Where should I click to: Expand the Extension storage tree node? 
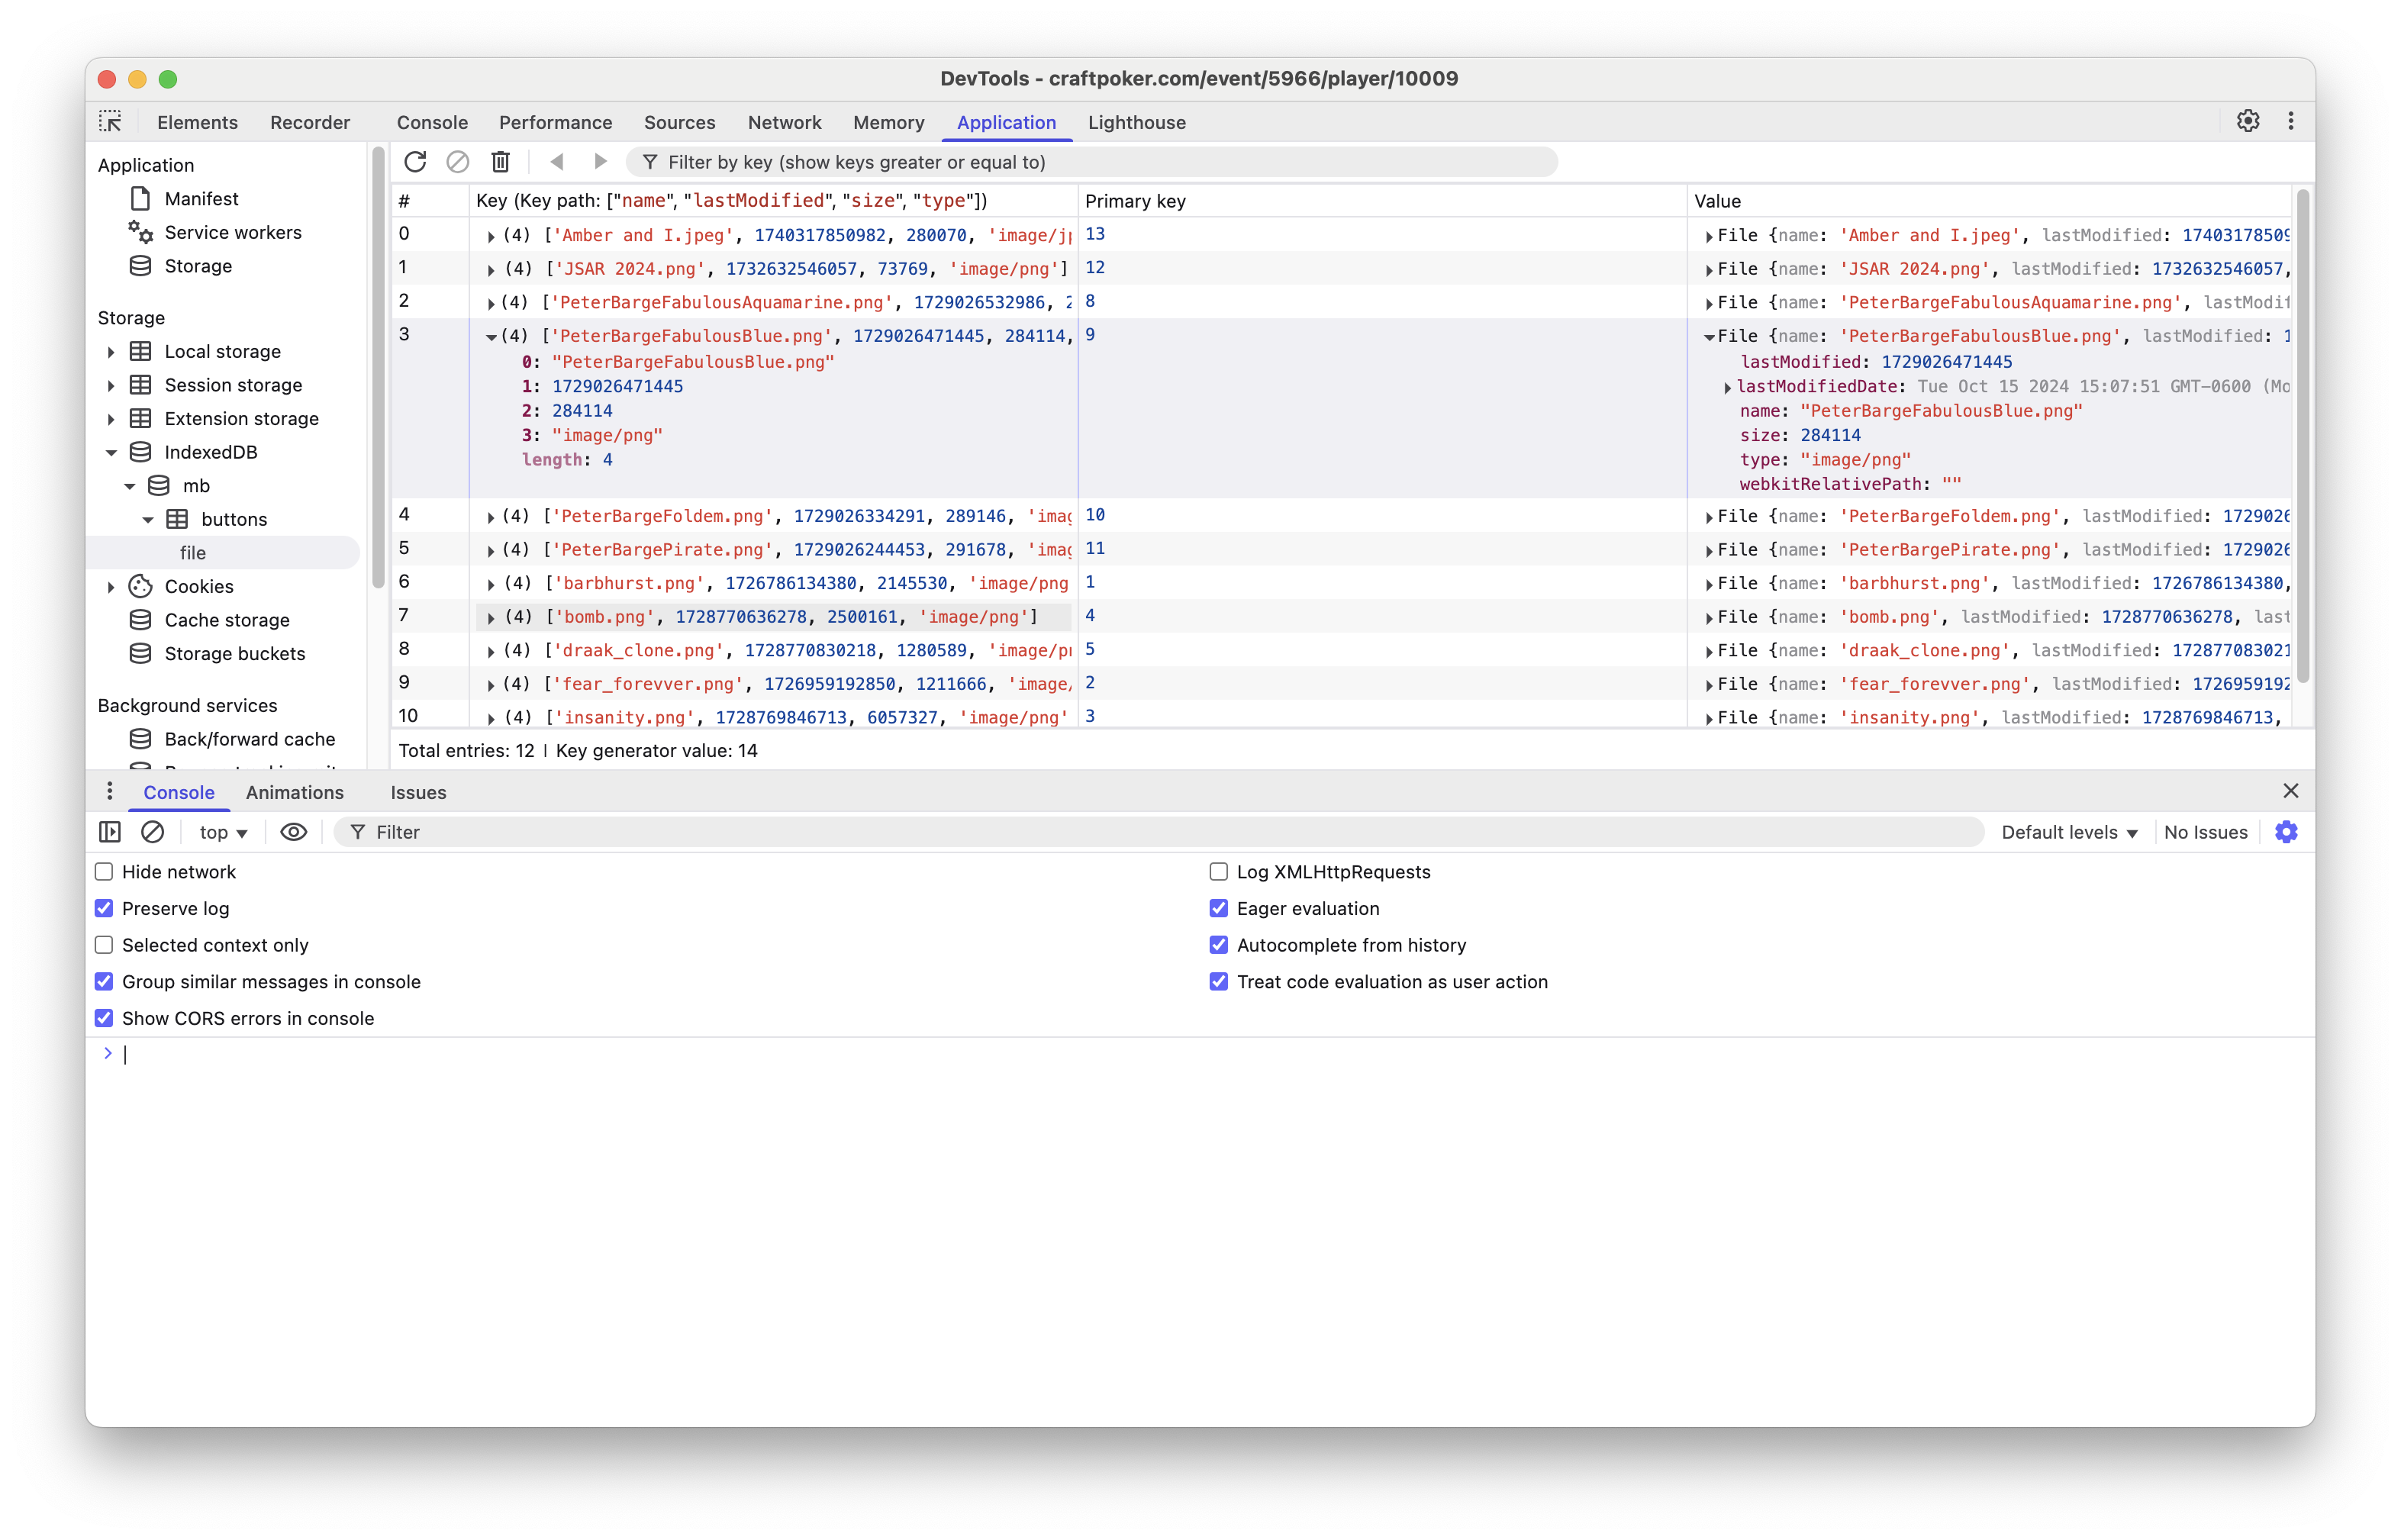point(111,419)
